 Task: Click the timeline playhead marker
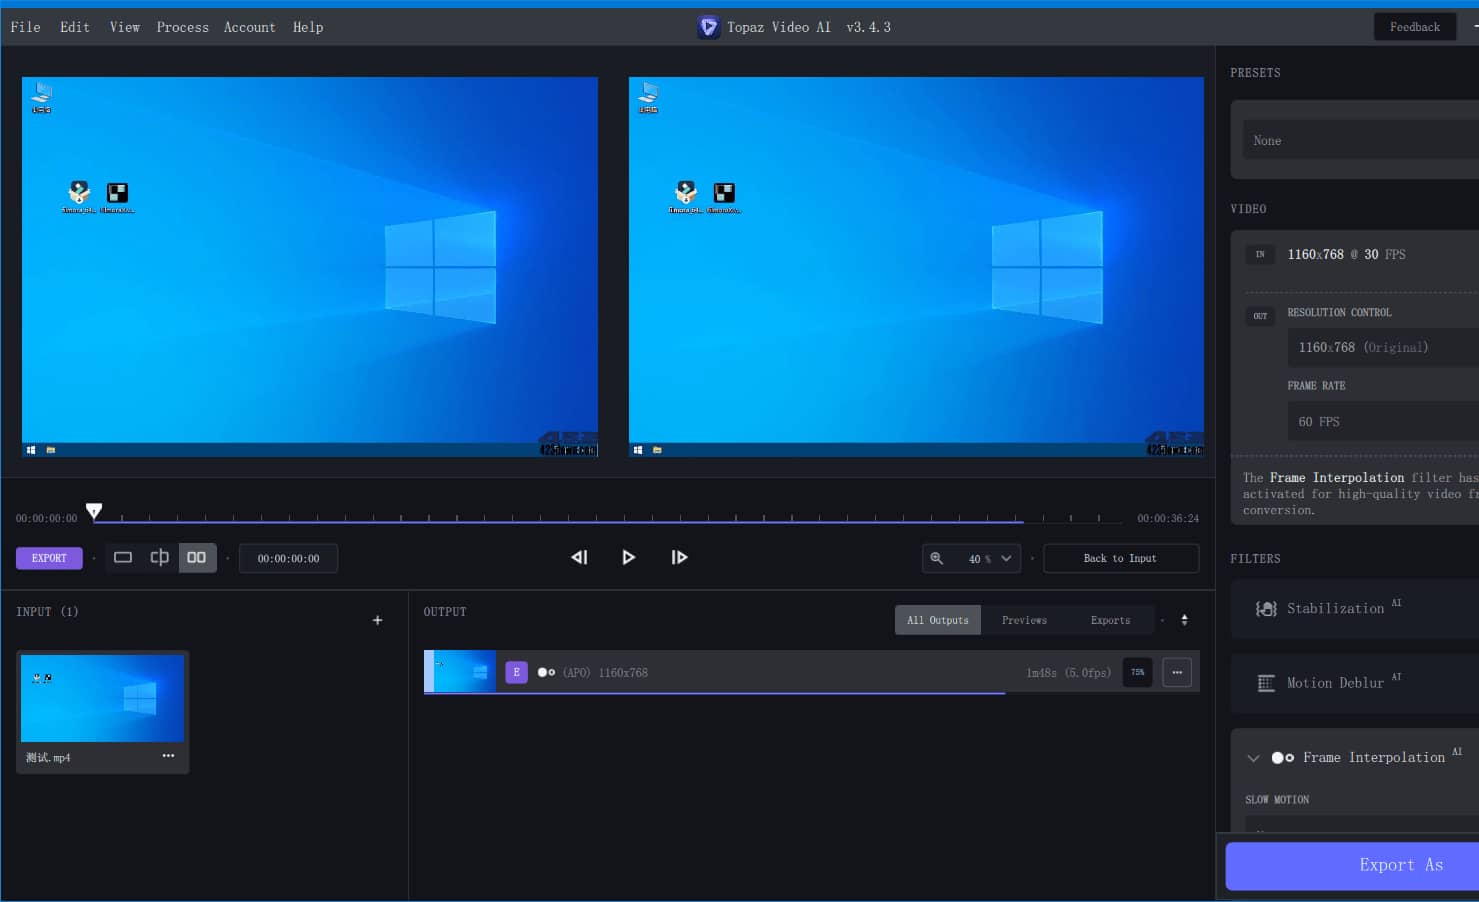pyautogui.click(x=94, y=512)
